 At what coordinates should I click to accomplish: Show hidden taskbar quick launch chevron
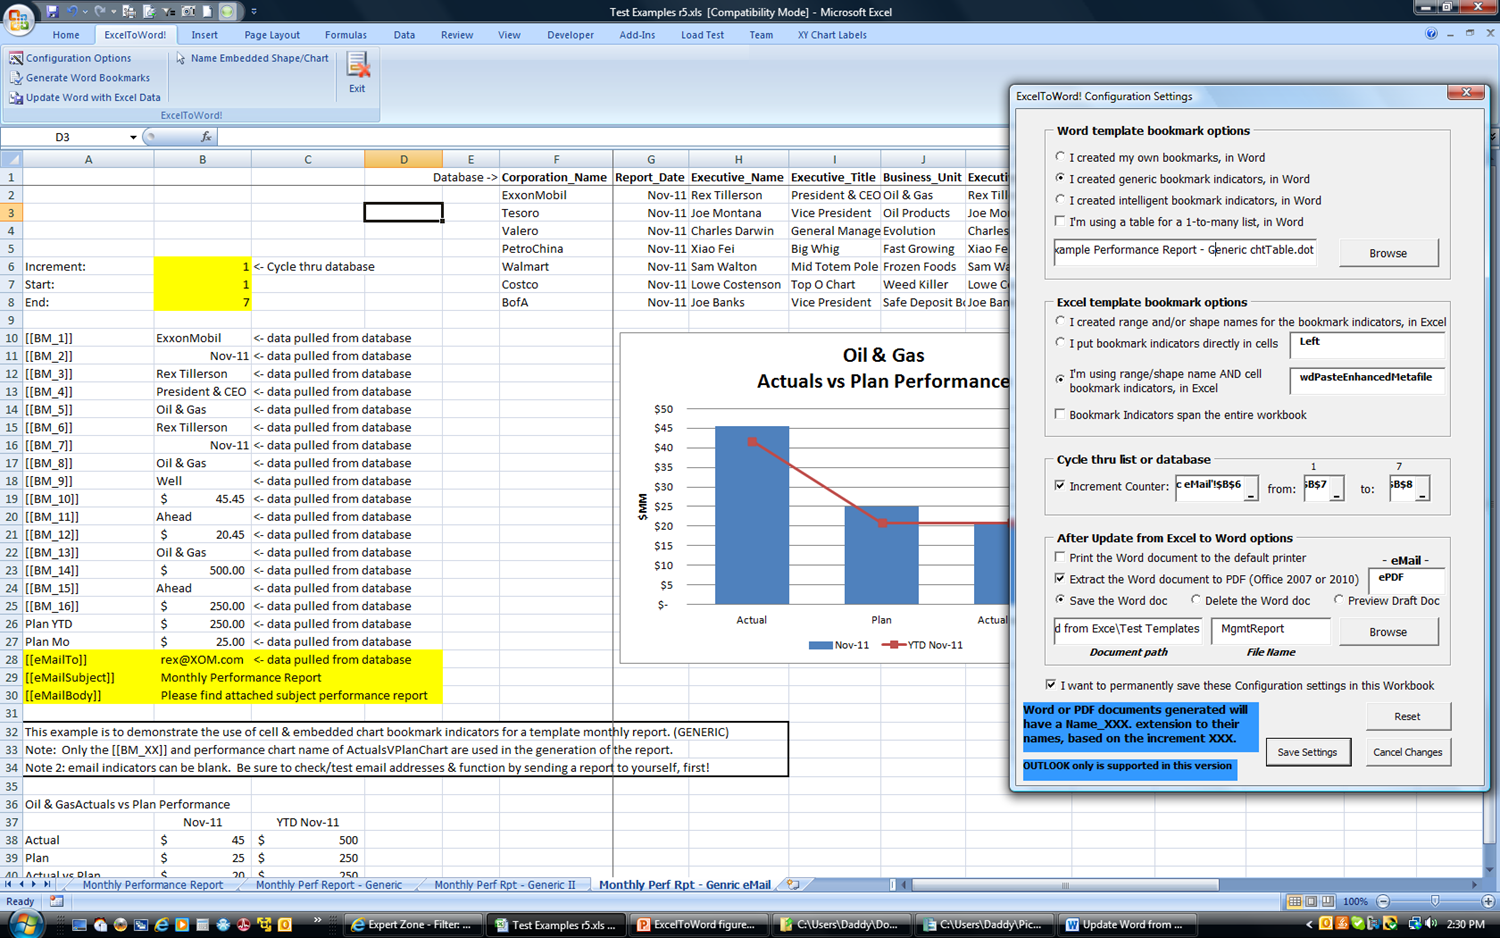point(318,920)
